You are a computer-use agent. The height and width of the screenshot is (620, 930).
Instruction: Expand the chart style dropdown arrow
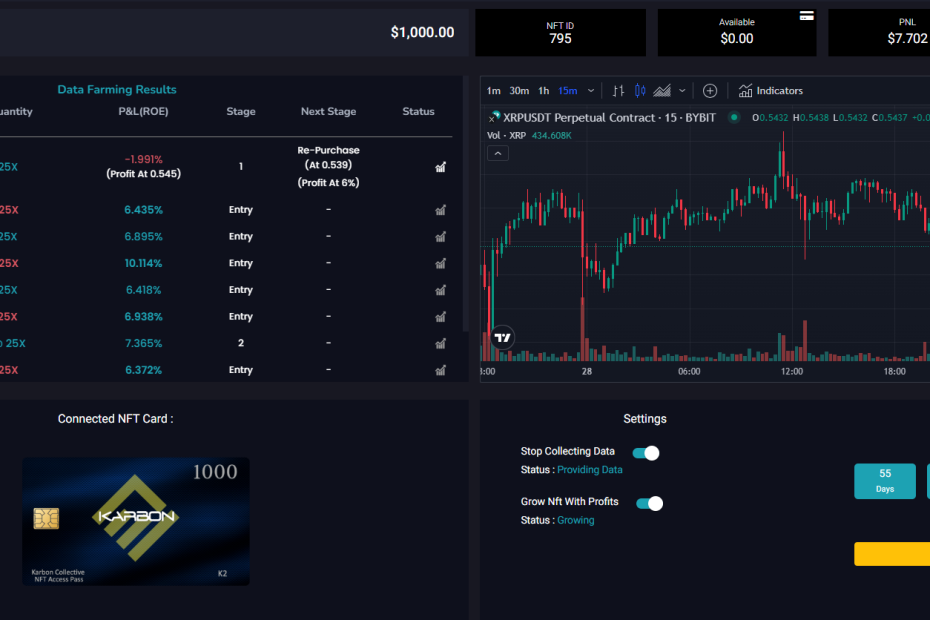pos(682,90)
